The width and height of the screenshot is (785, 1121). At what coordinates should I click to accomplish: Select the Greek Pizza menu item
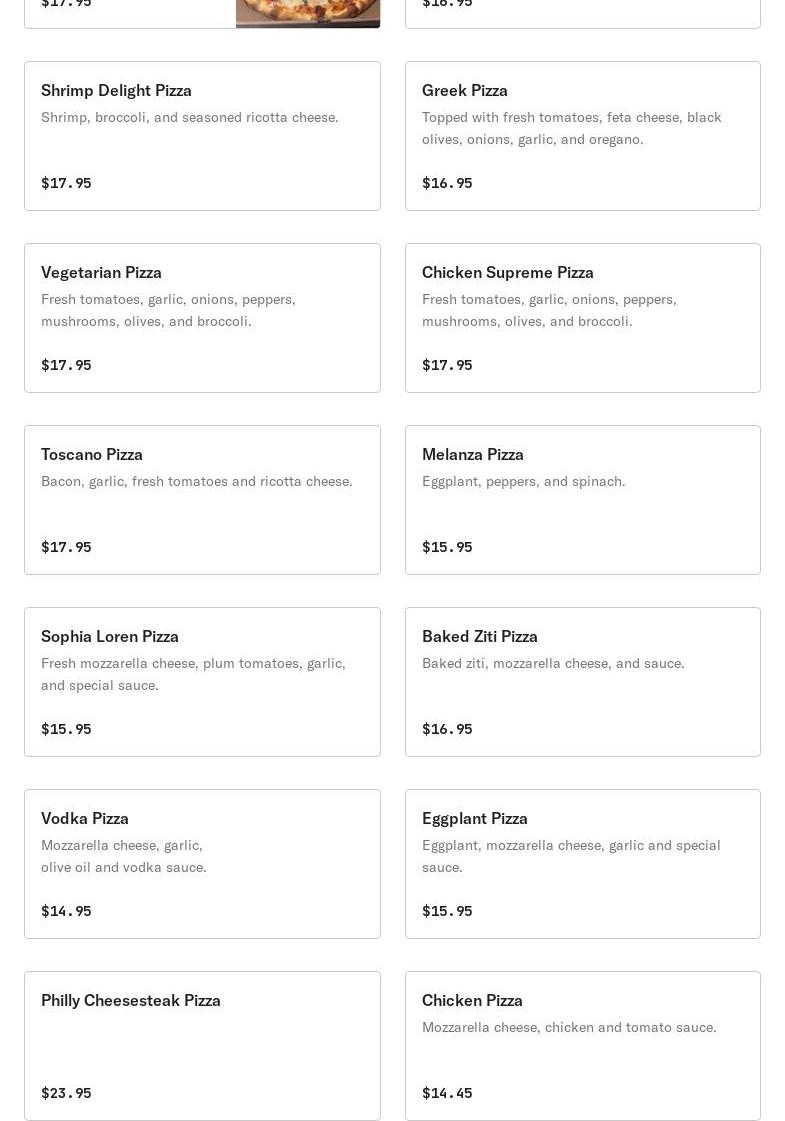[x=582, y=136]
